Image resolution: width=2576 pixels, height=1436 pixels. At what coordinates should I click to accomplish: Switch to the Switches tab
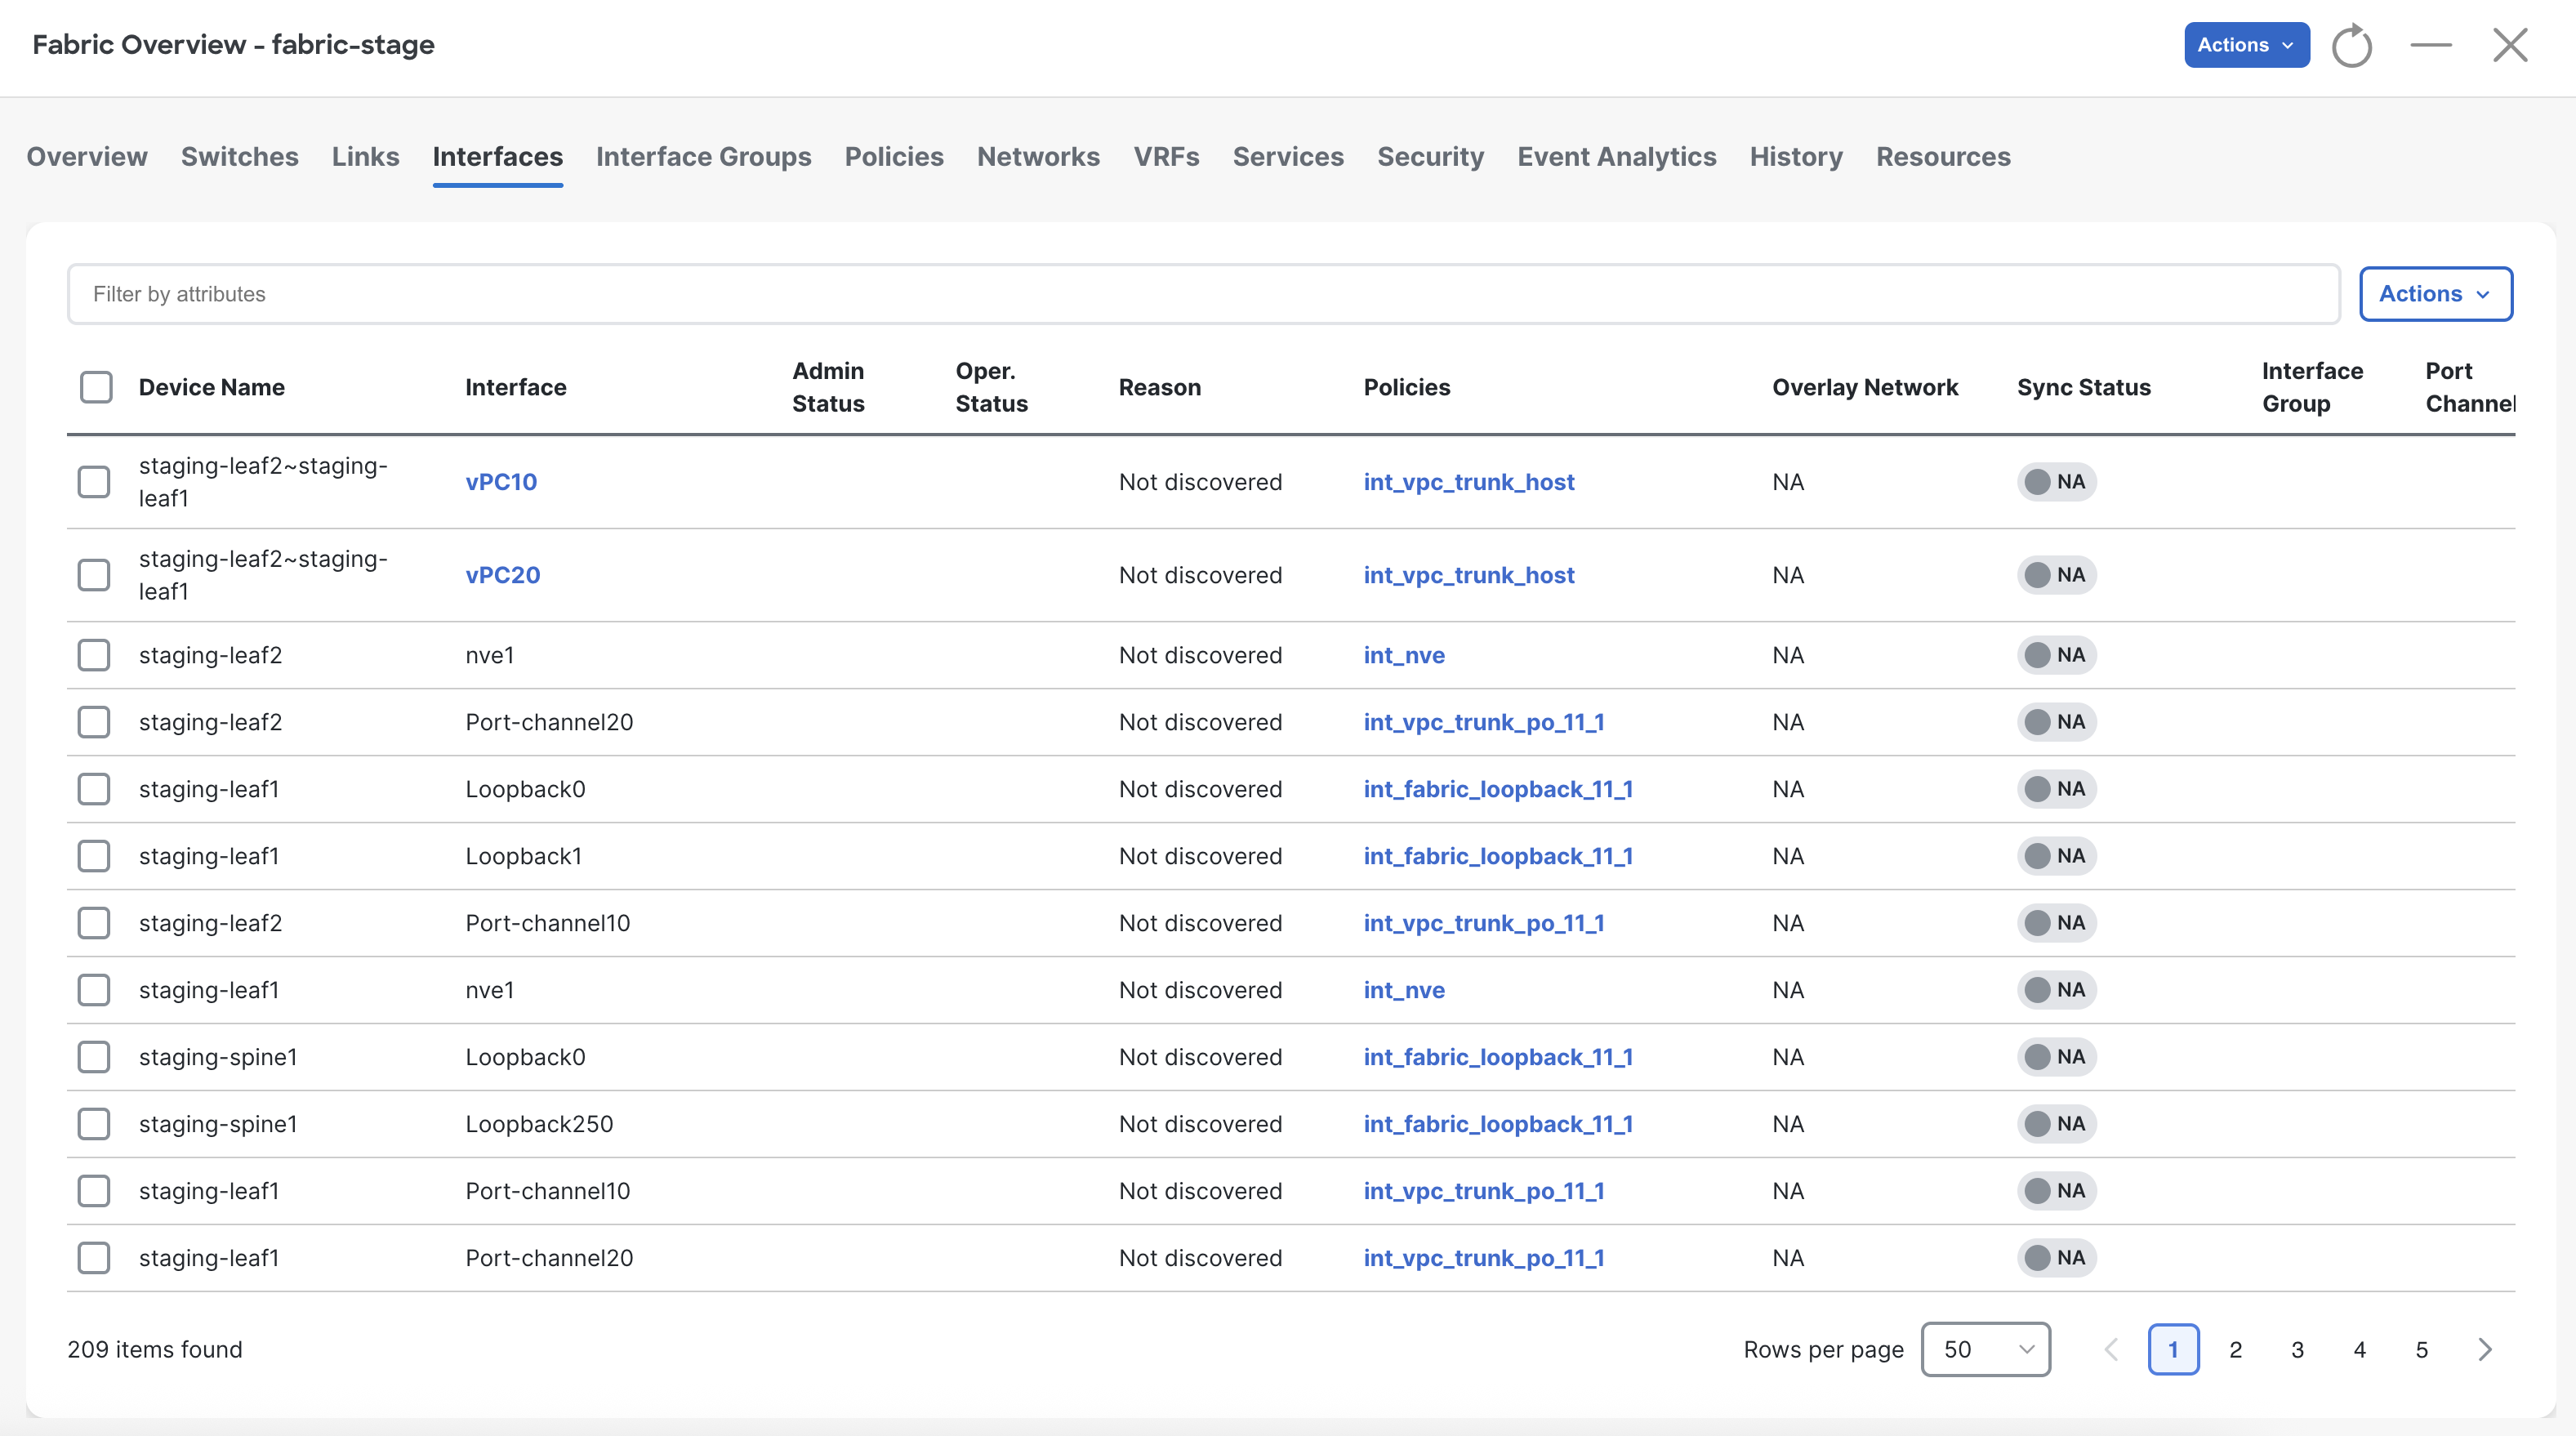(240, 157)
